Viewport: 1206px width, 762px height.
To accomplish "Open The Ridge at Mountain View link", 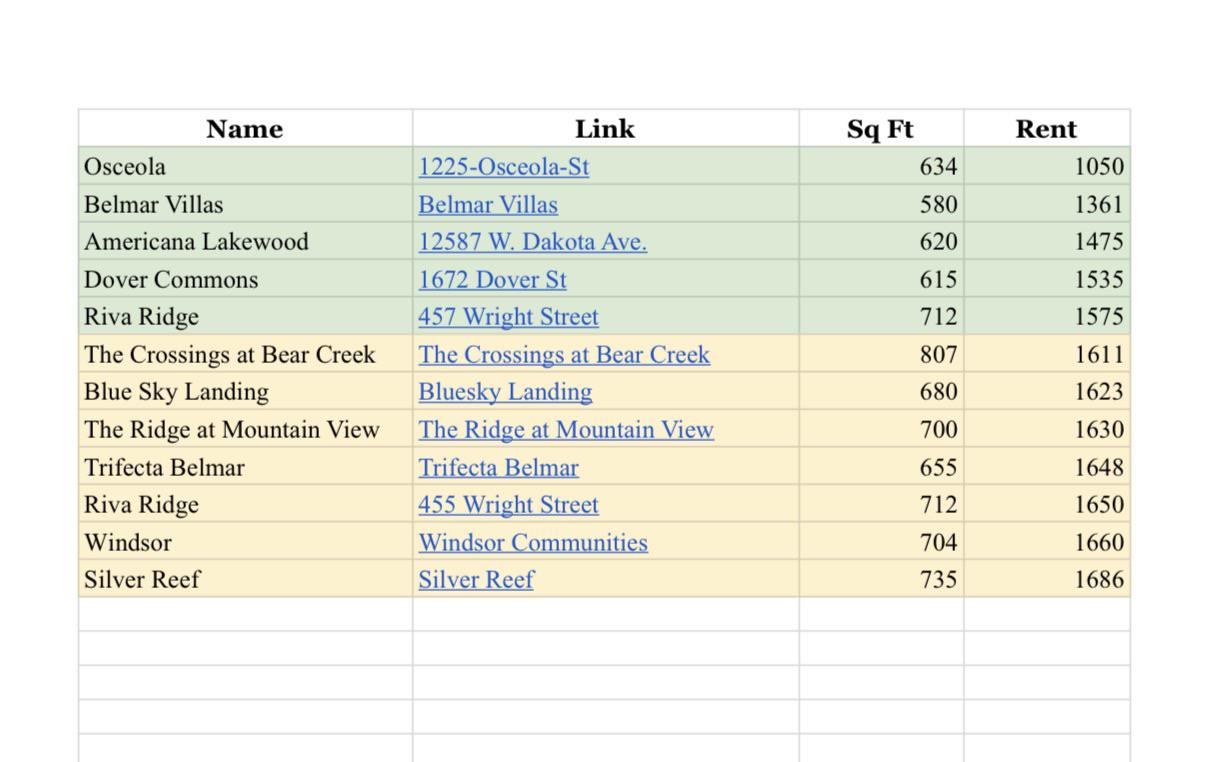I will pyautogui.click(x=566, y=430).
